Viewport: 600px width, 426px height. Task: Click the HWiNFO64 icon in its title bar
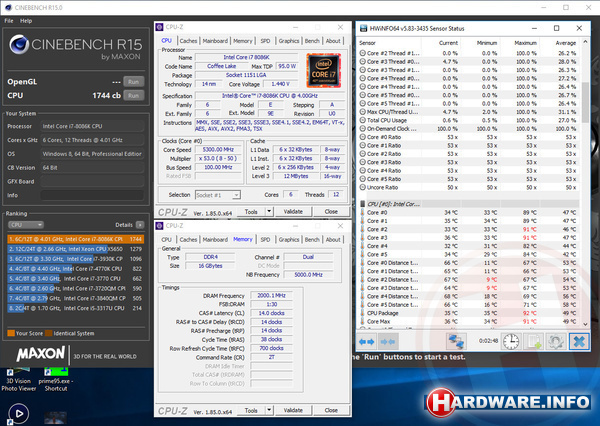pos(363,28)
